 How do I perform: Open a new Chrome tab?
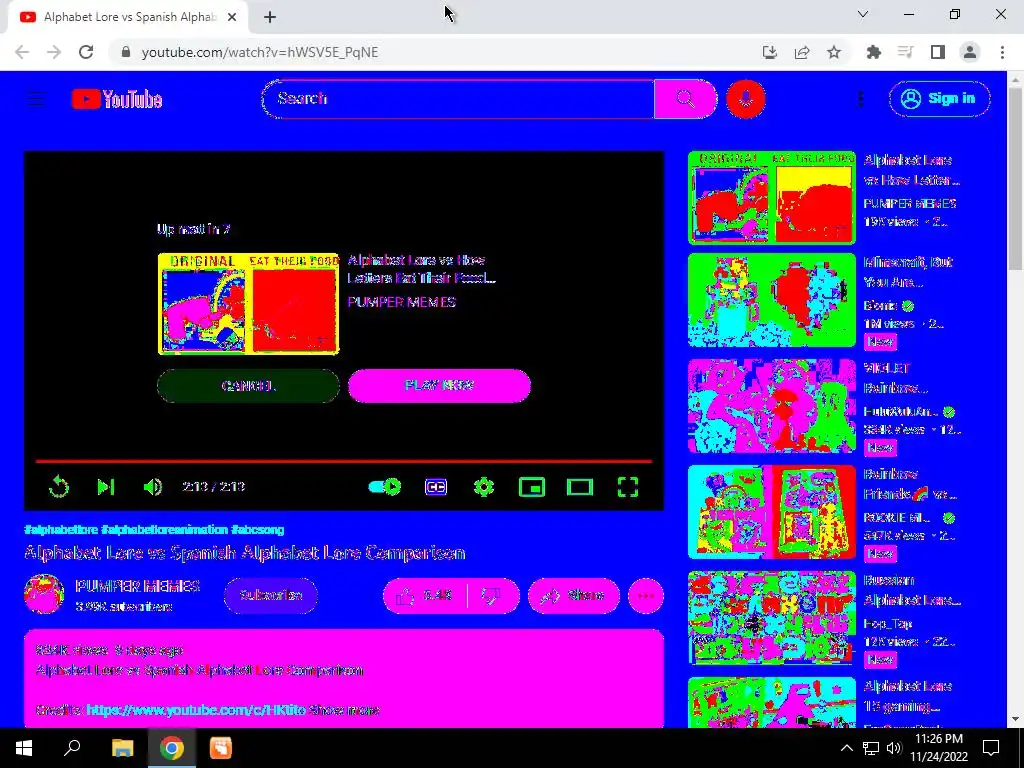[270, 17]
